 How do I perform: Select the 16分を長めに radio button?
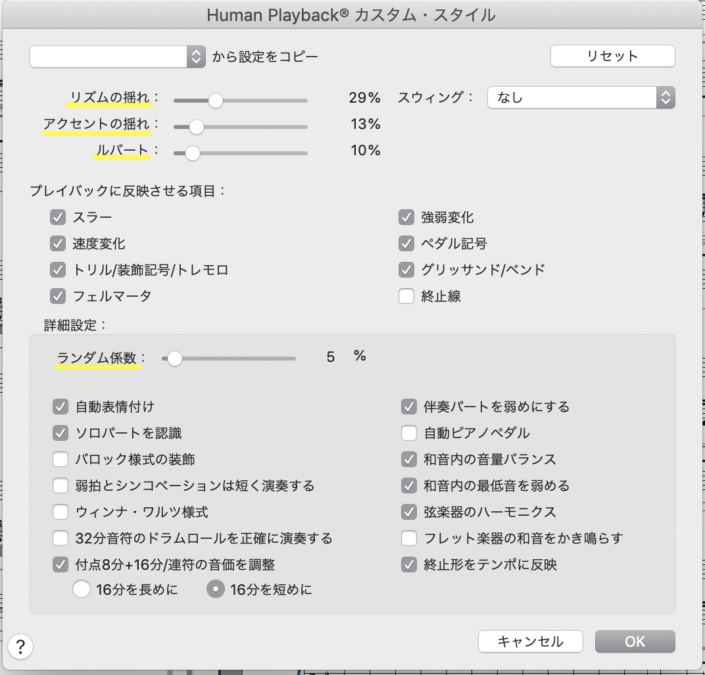pos(81,589)
